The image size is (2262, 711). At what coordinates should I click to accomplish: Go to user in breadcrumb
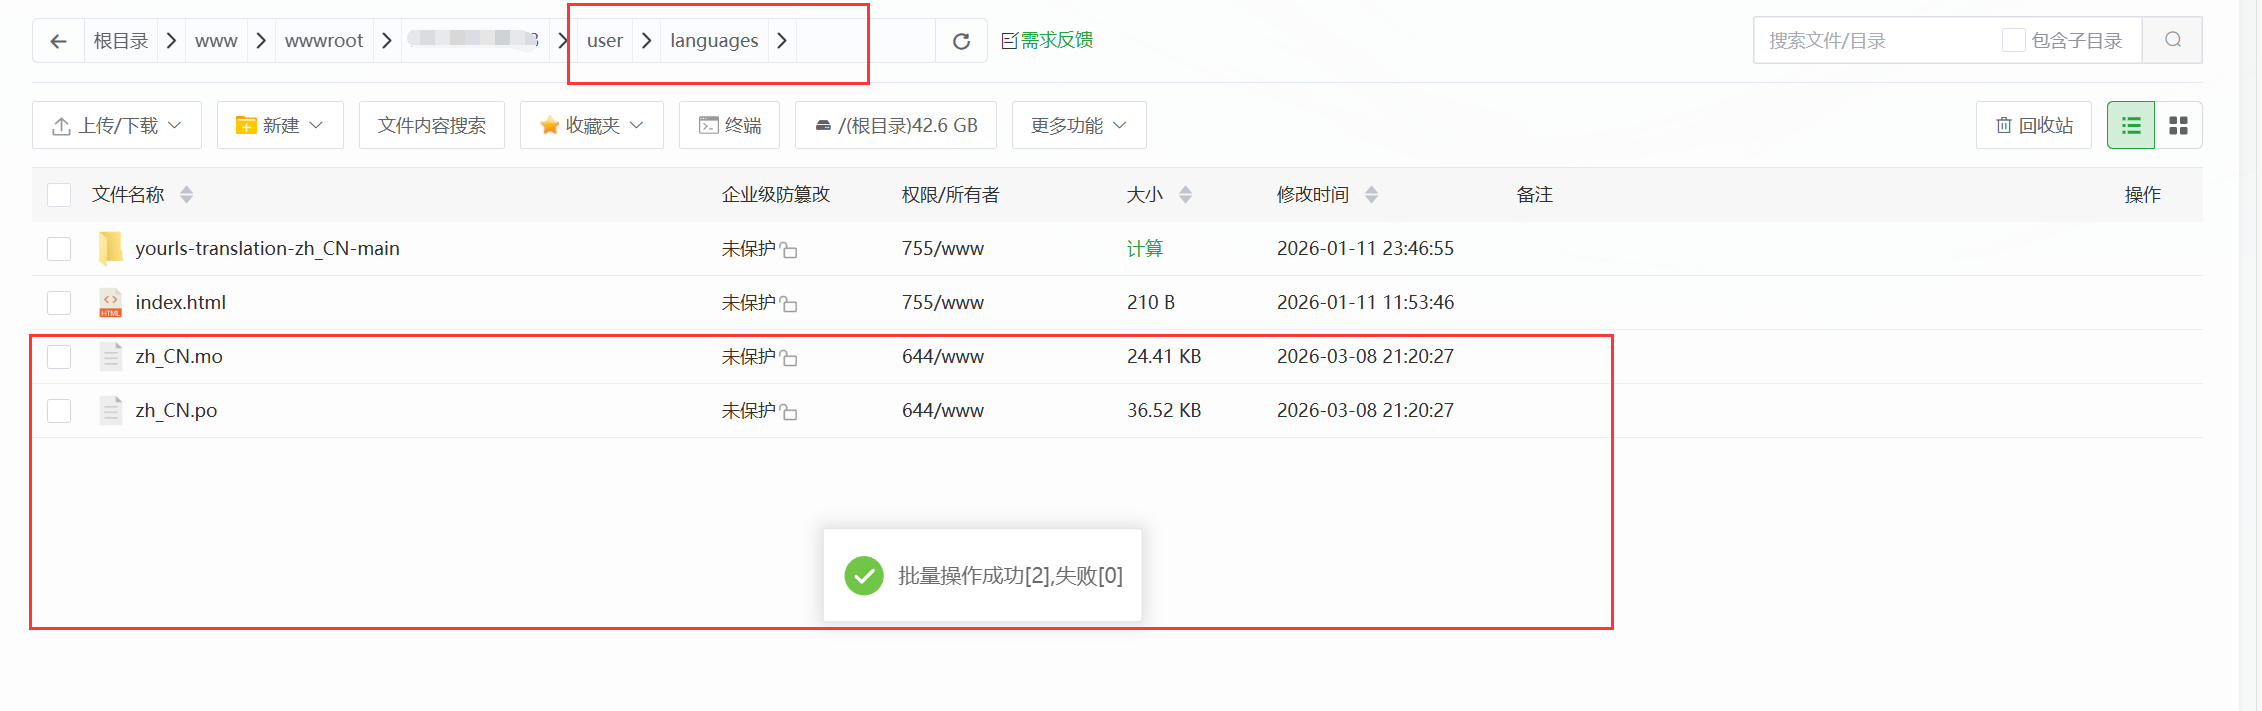[605, 41]
